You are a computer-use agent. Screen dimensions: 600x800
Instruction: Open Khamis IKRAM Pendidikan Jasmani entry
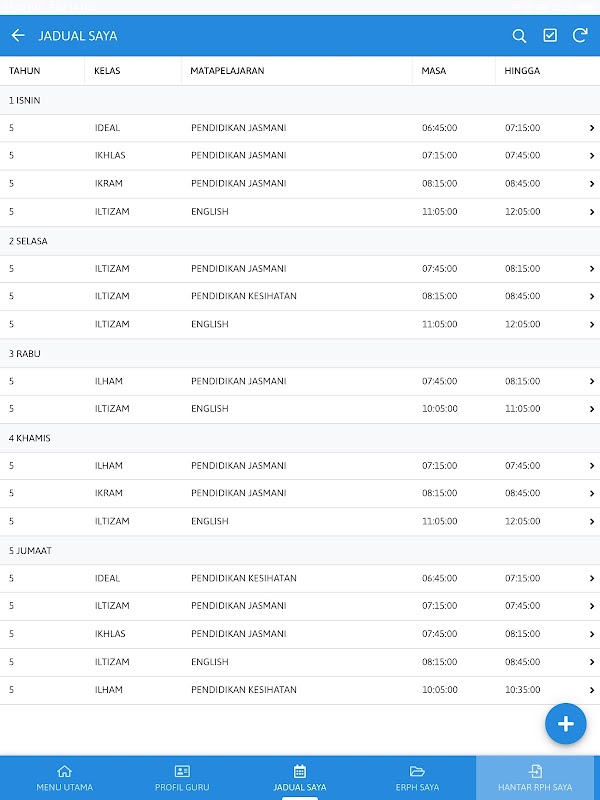pyautogui.click(x=300, y=493)
